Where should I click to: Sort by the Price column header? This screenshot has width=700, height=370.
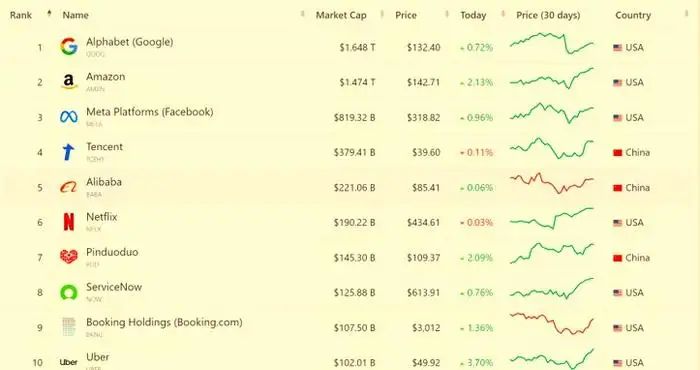pyautogui.click(x=406, y=15)
